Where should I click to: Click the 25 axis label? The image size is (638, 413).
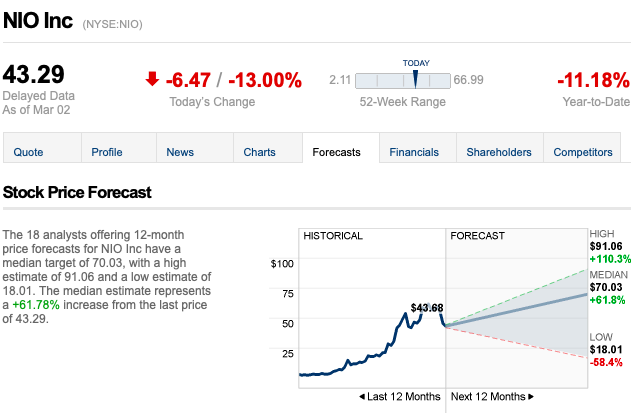(x=288, y=353)
